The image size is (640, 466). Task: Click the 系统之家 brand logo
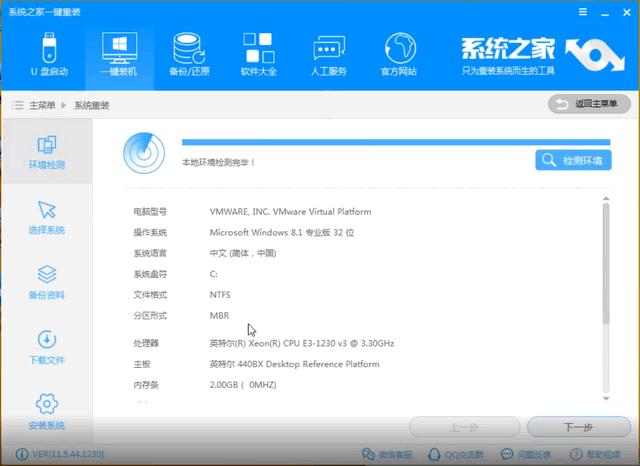pos(542,56)
